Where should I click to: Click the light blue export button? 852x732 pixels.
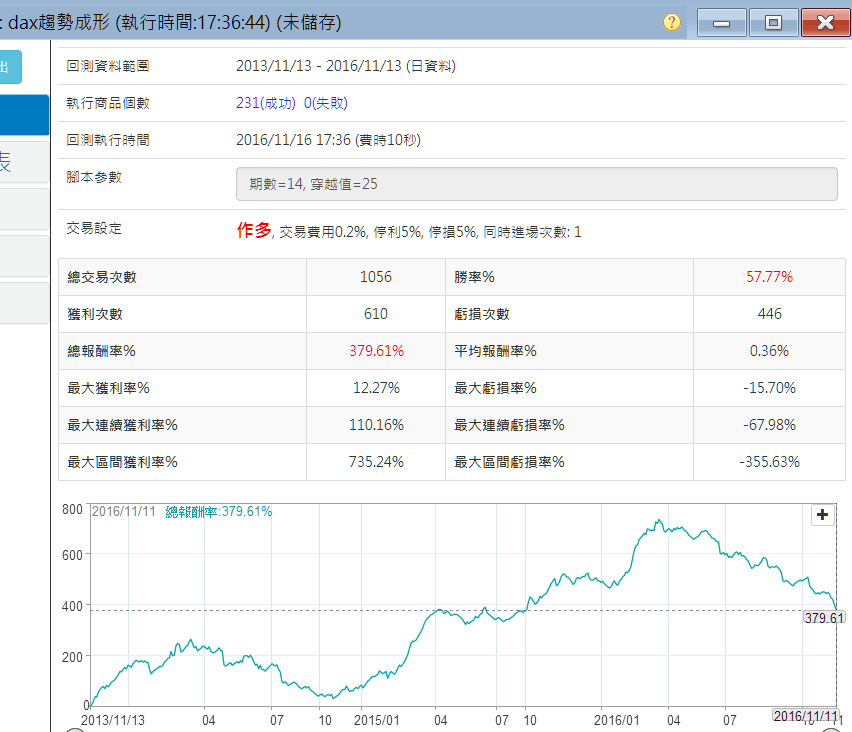(10, 67)
